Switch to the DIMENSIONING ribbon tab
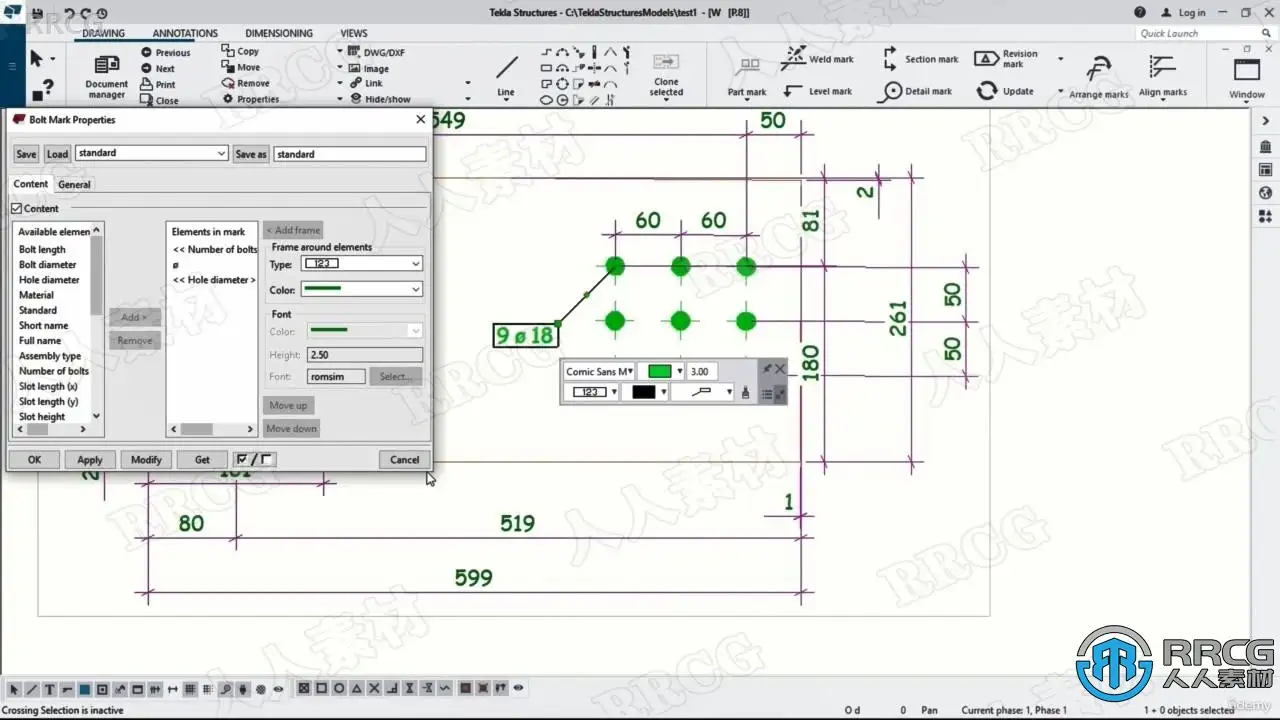 tap(279, 33)
